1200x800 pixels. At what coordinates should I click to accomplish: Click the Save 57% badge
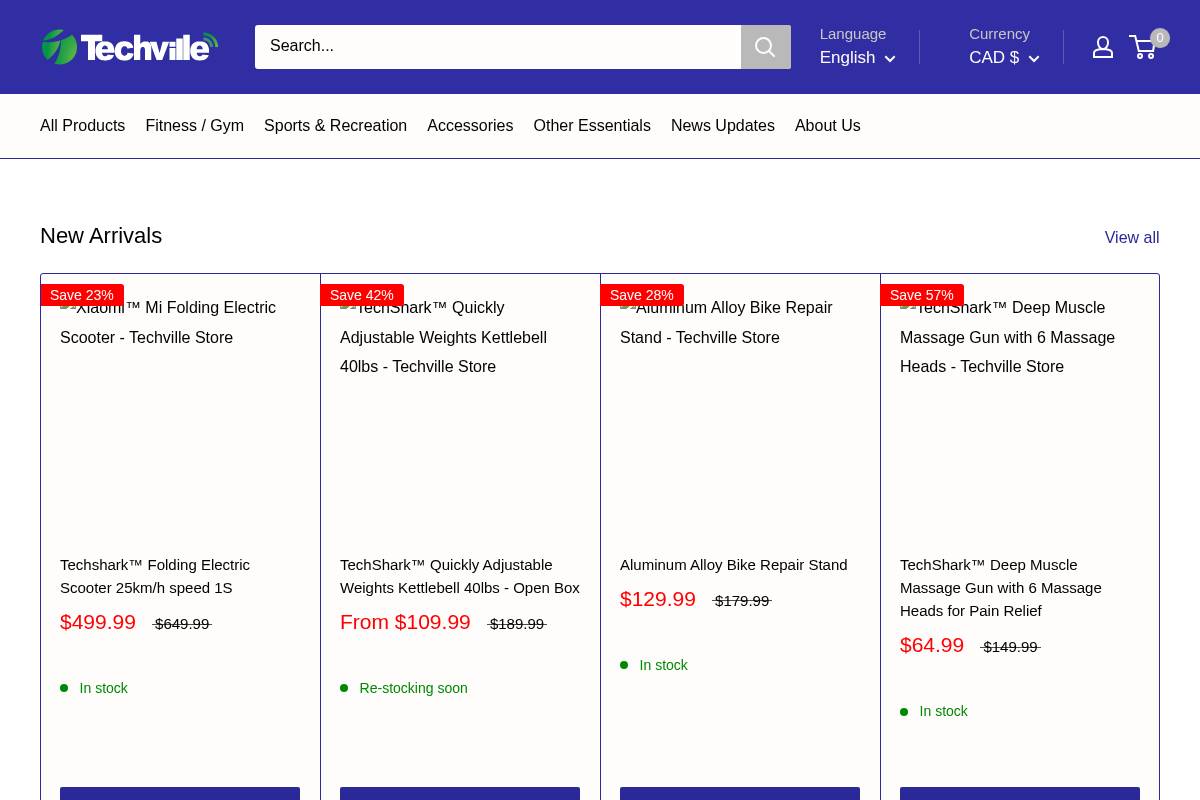point(922,295)
